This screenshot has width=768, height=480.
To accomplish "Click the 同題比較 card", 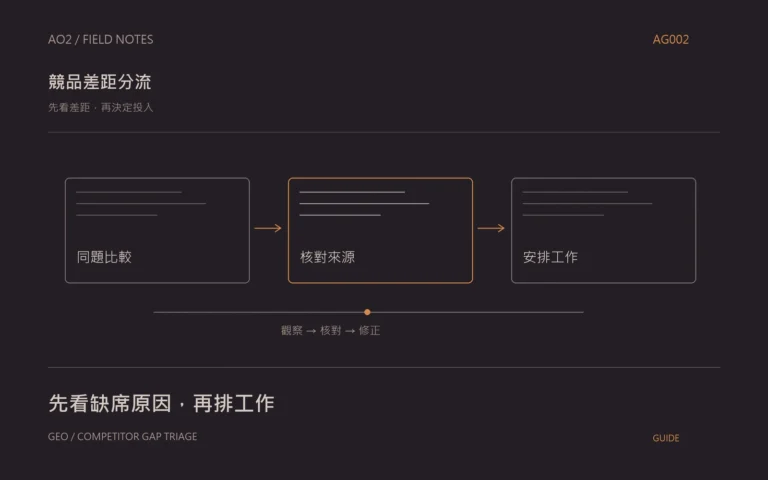I will [x=157, y=230].
